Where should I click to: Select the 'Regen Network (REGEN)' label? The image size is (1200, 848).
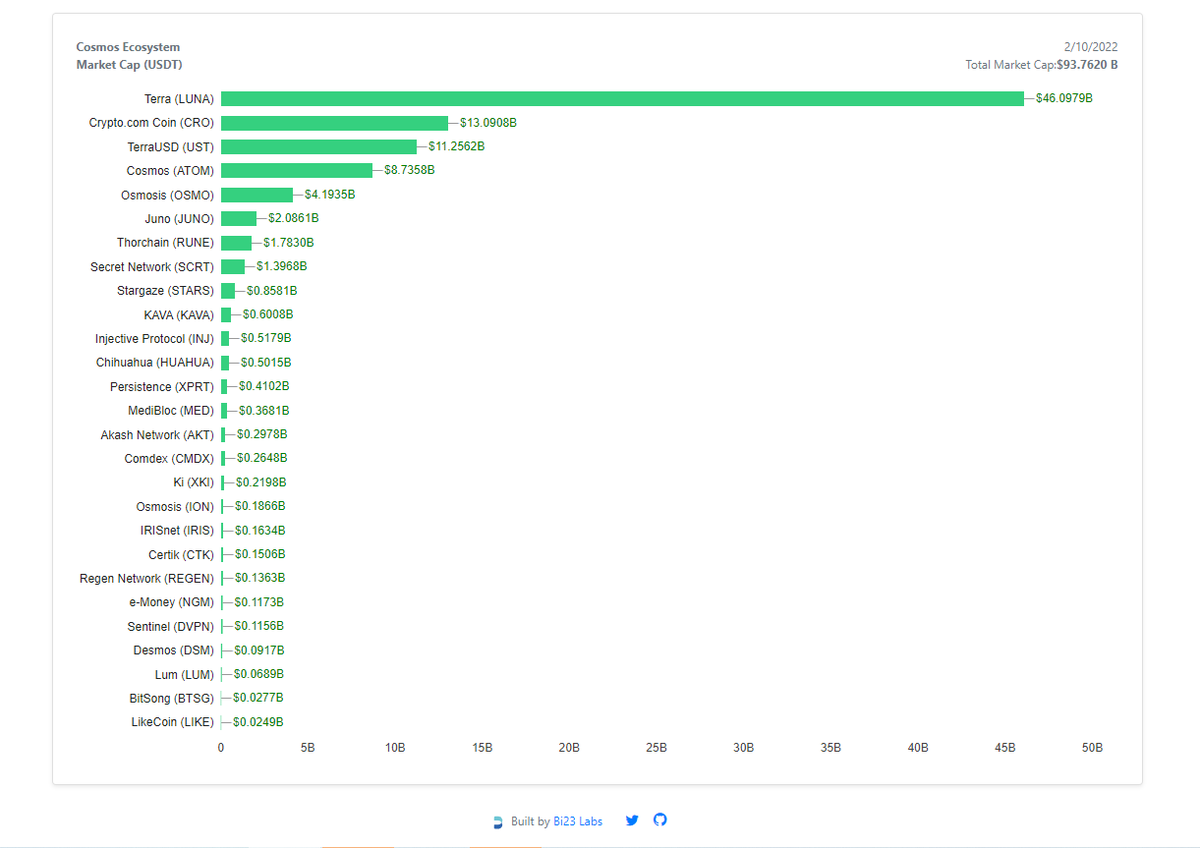click(x=147, y=579)
